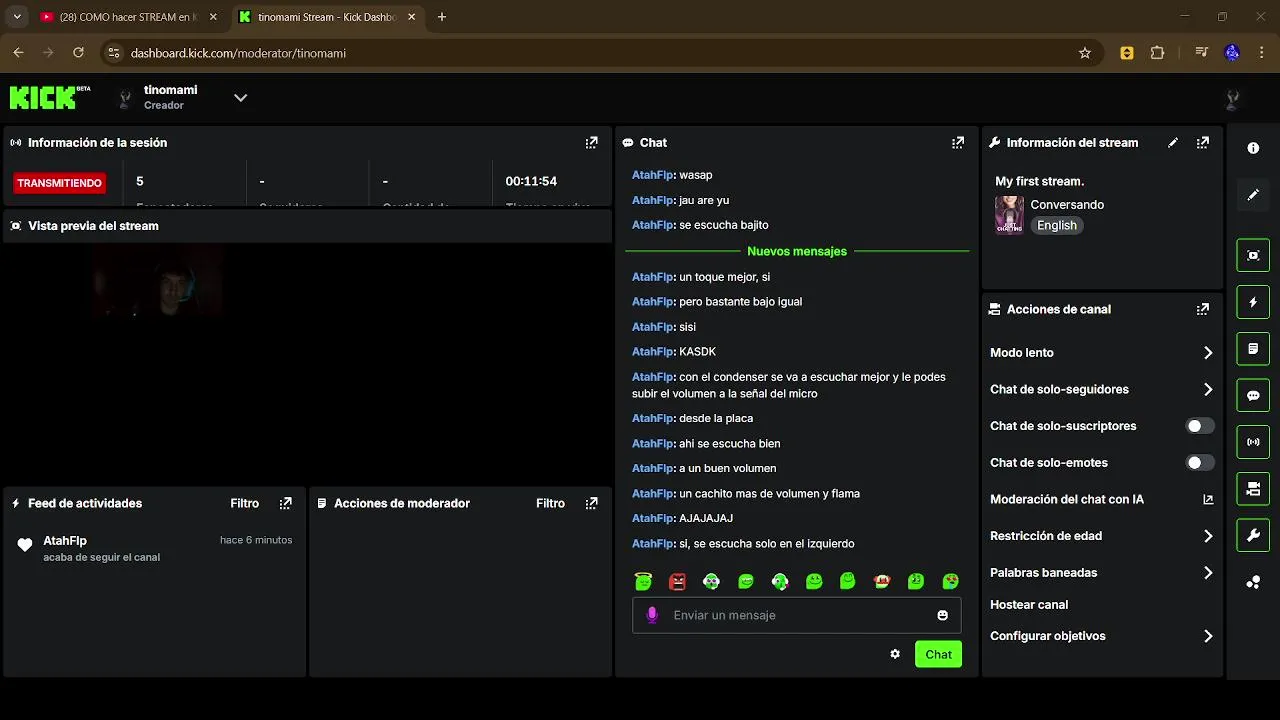This screenshot has height=720, width=1280.
Task: Click the Conversando category label
Action: tap(1067, 205)
